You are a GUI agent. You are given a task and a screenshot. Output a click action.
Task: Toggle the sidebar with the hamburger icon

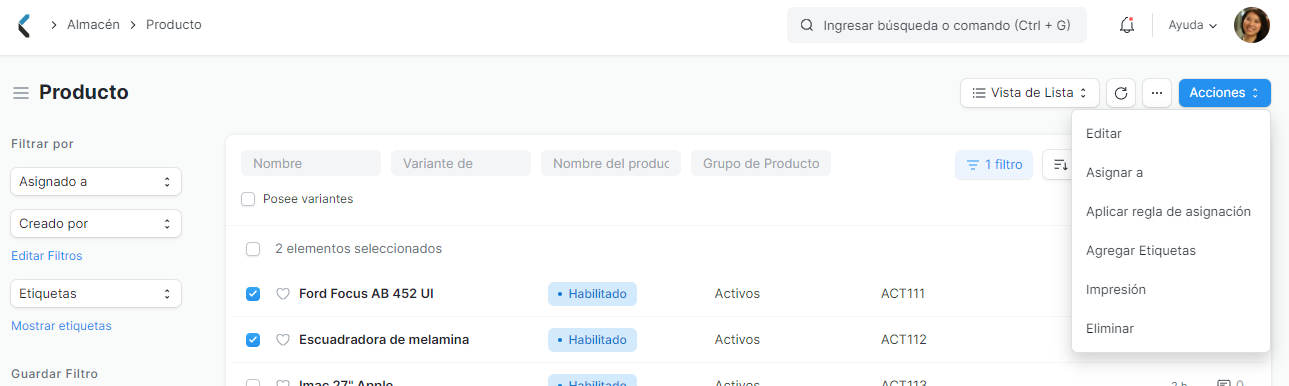point(20,93)
